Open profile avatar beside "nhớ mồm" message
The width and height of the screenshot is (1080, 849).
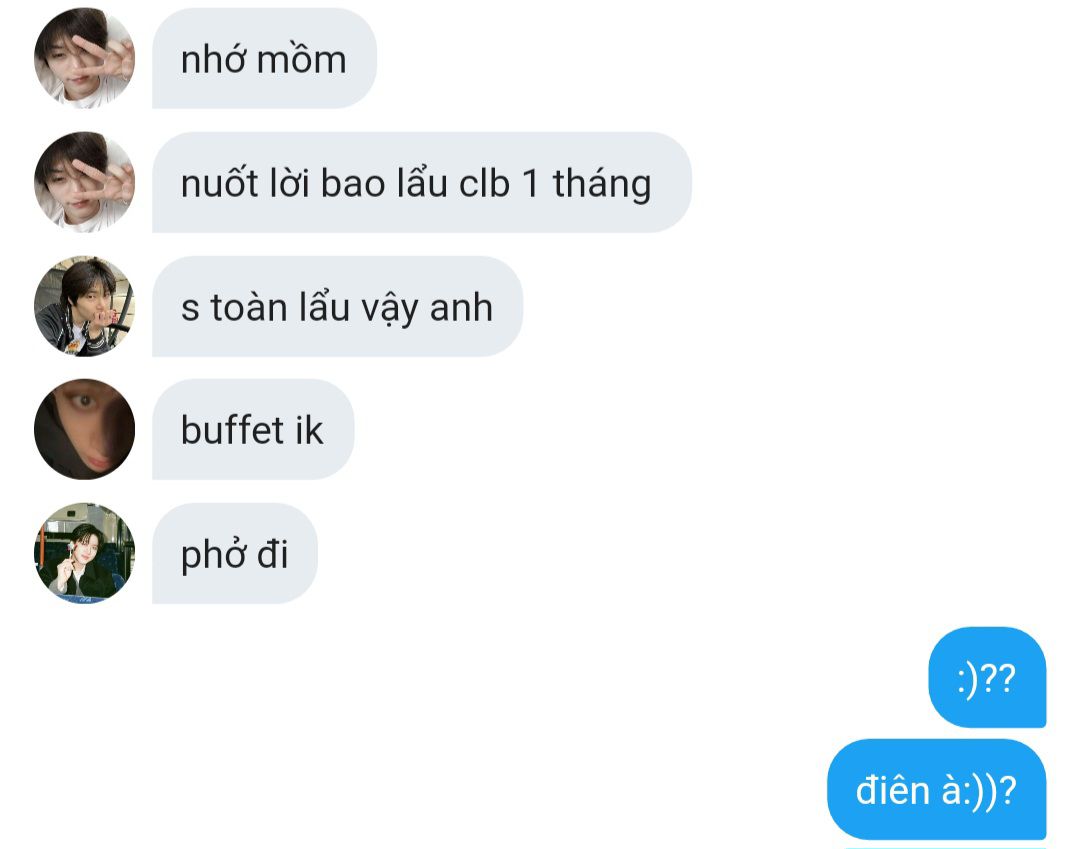[x=84, y=58]
